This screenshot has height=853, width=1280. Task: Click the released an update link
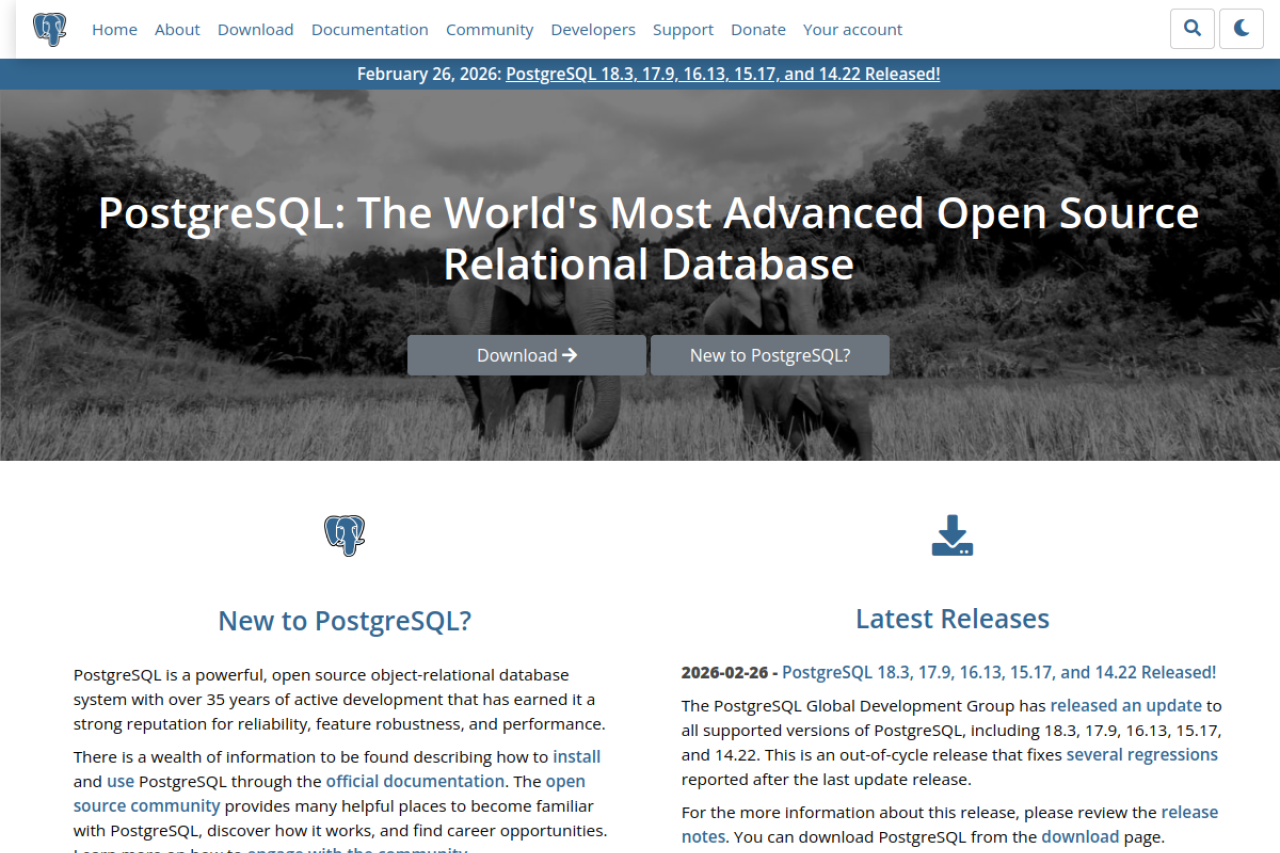click(x=1125, y=705)
